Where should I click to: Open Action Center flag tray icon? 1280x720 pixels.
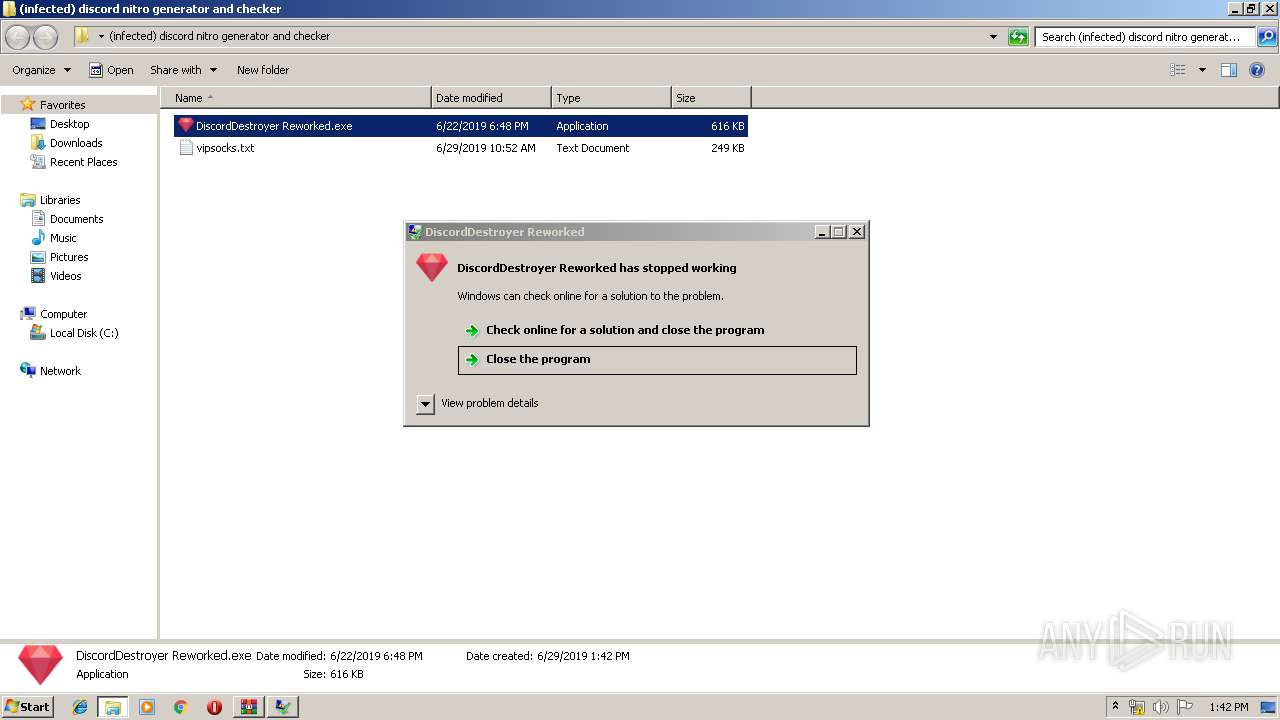point(1185,707)
